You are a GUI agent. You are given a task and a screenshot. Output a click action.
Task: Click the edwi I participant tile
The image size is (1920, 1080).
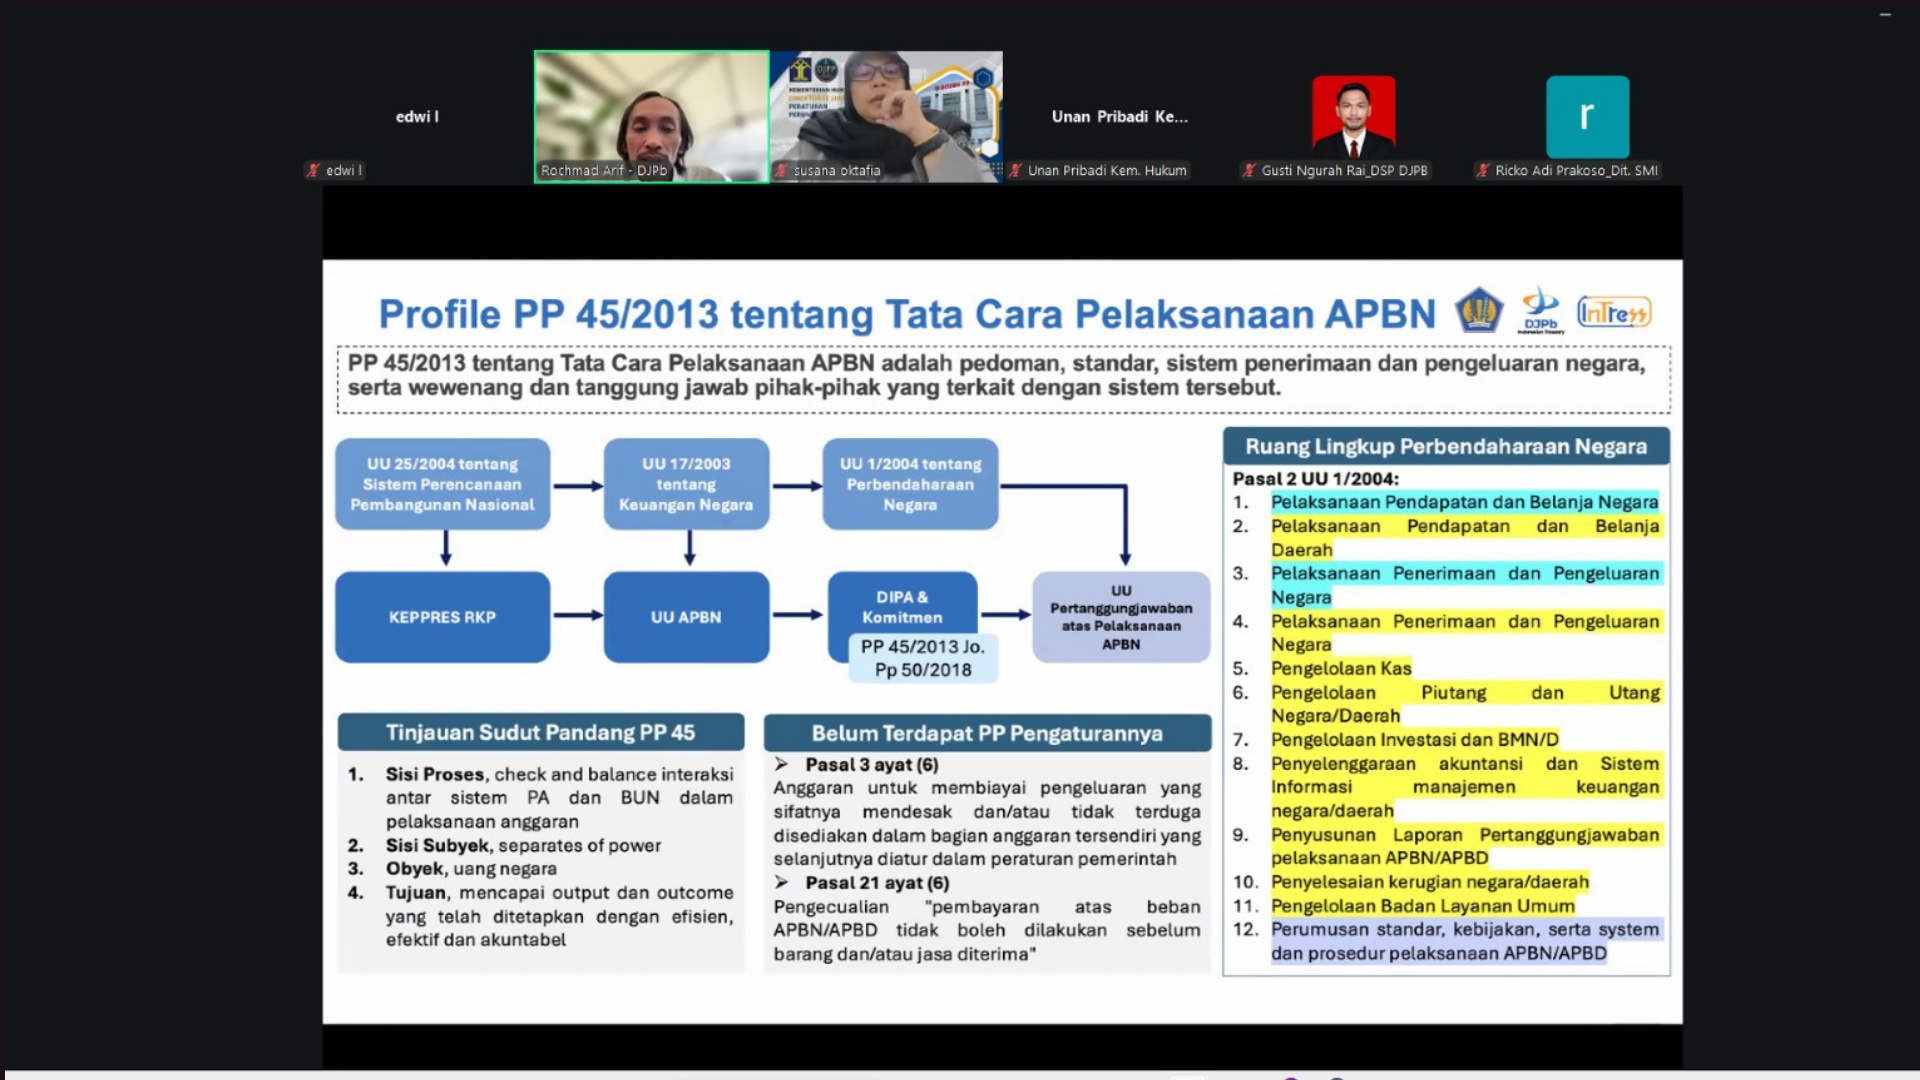click(417, 117)
